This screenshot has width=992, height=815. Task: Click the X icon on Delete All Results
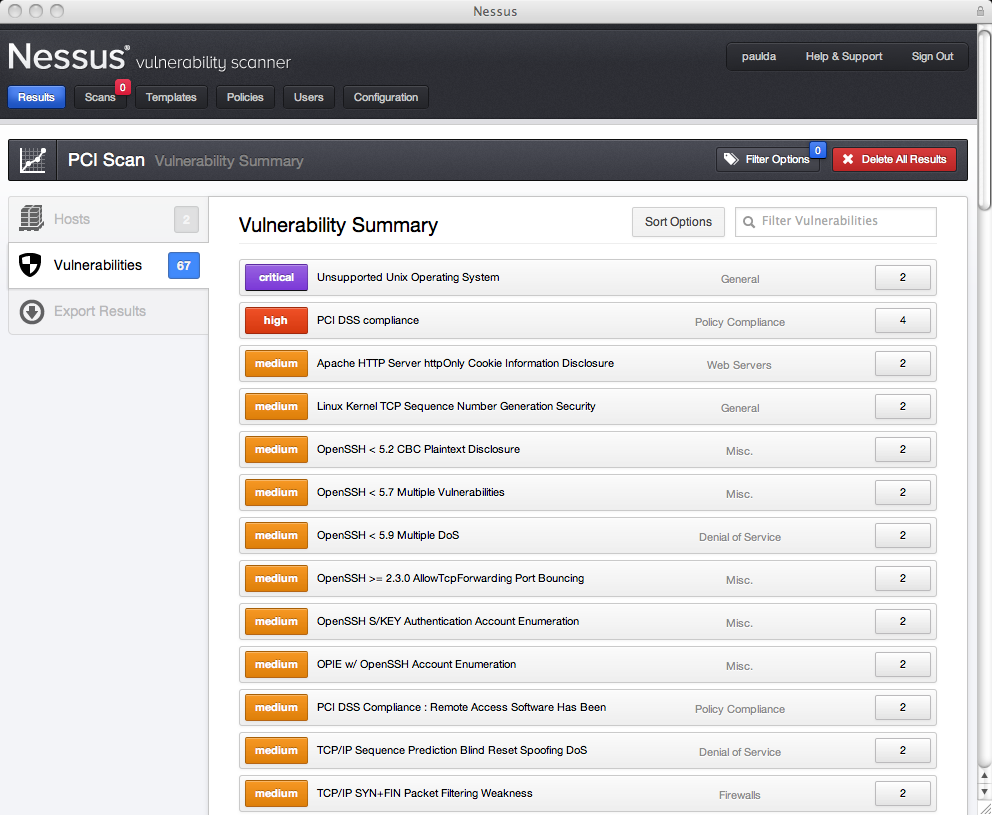pos(848,159)
